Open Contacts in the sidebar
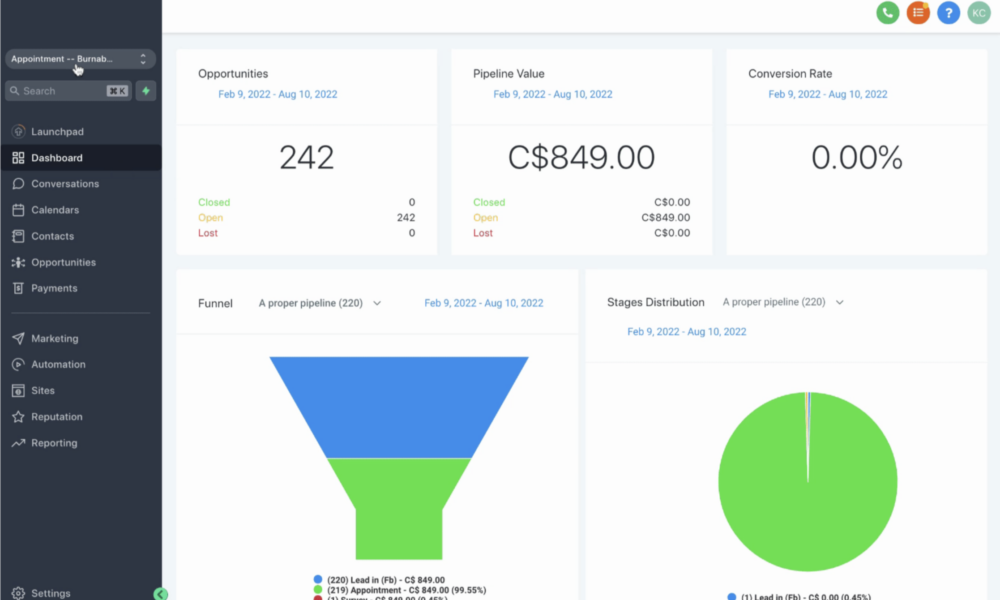Screen dimensions: 1000x600 tap(52, 236)
